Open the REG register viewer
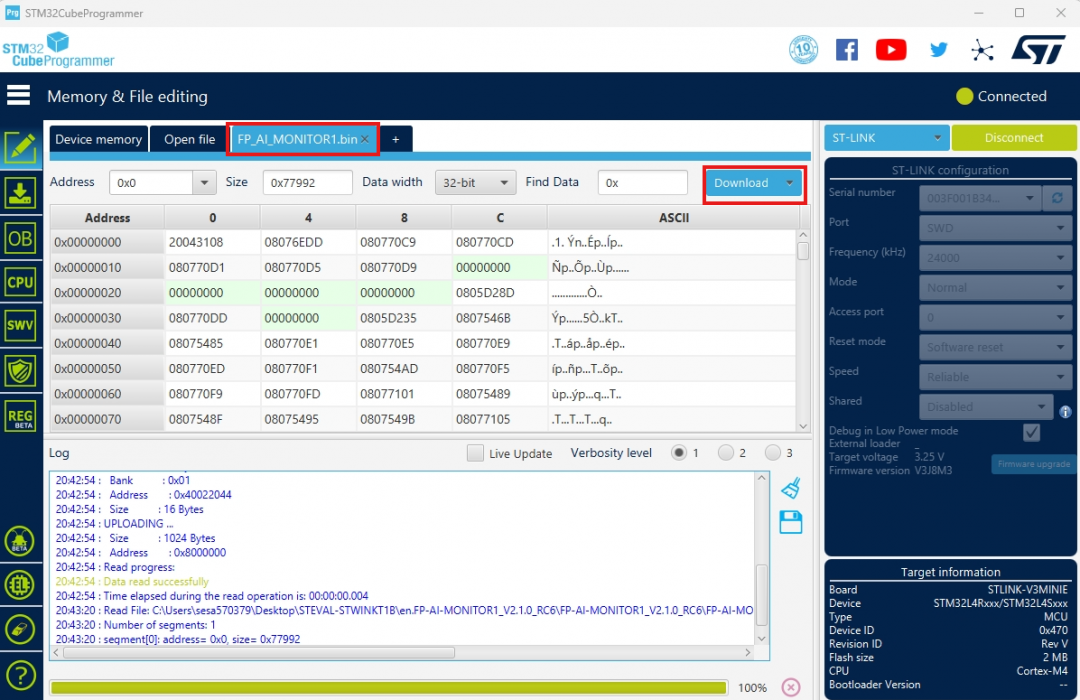 point(21,416)
